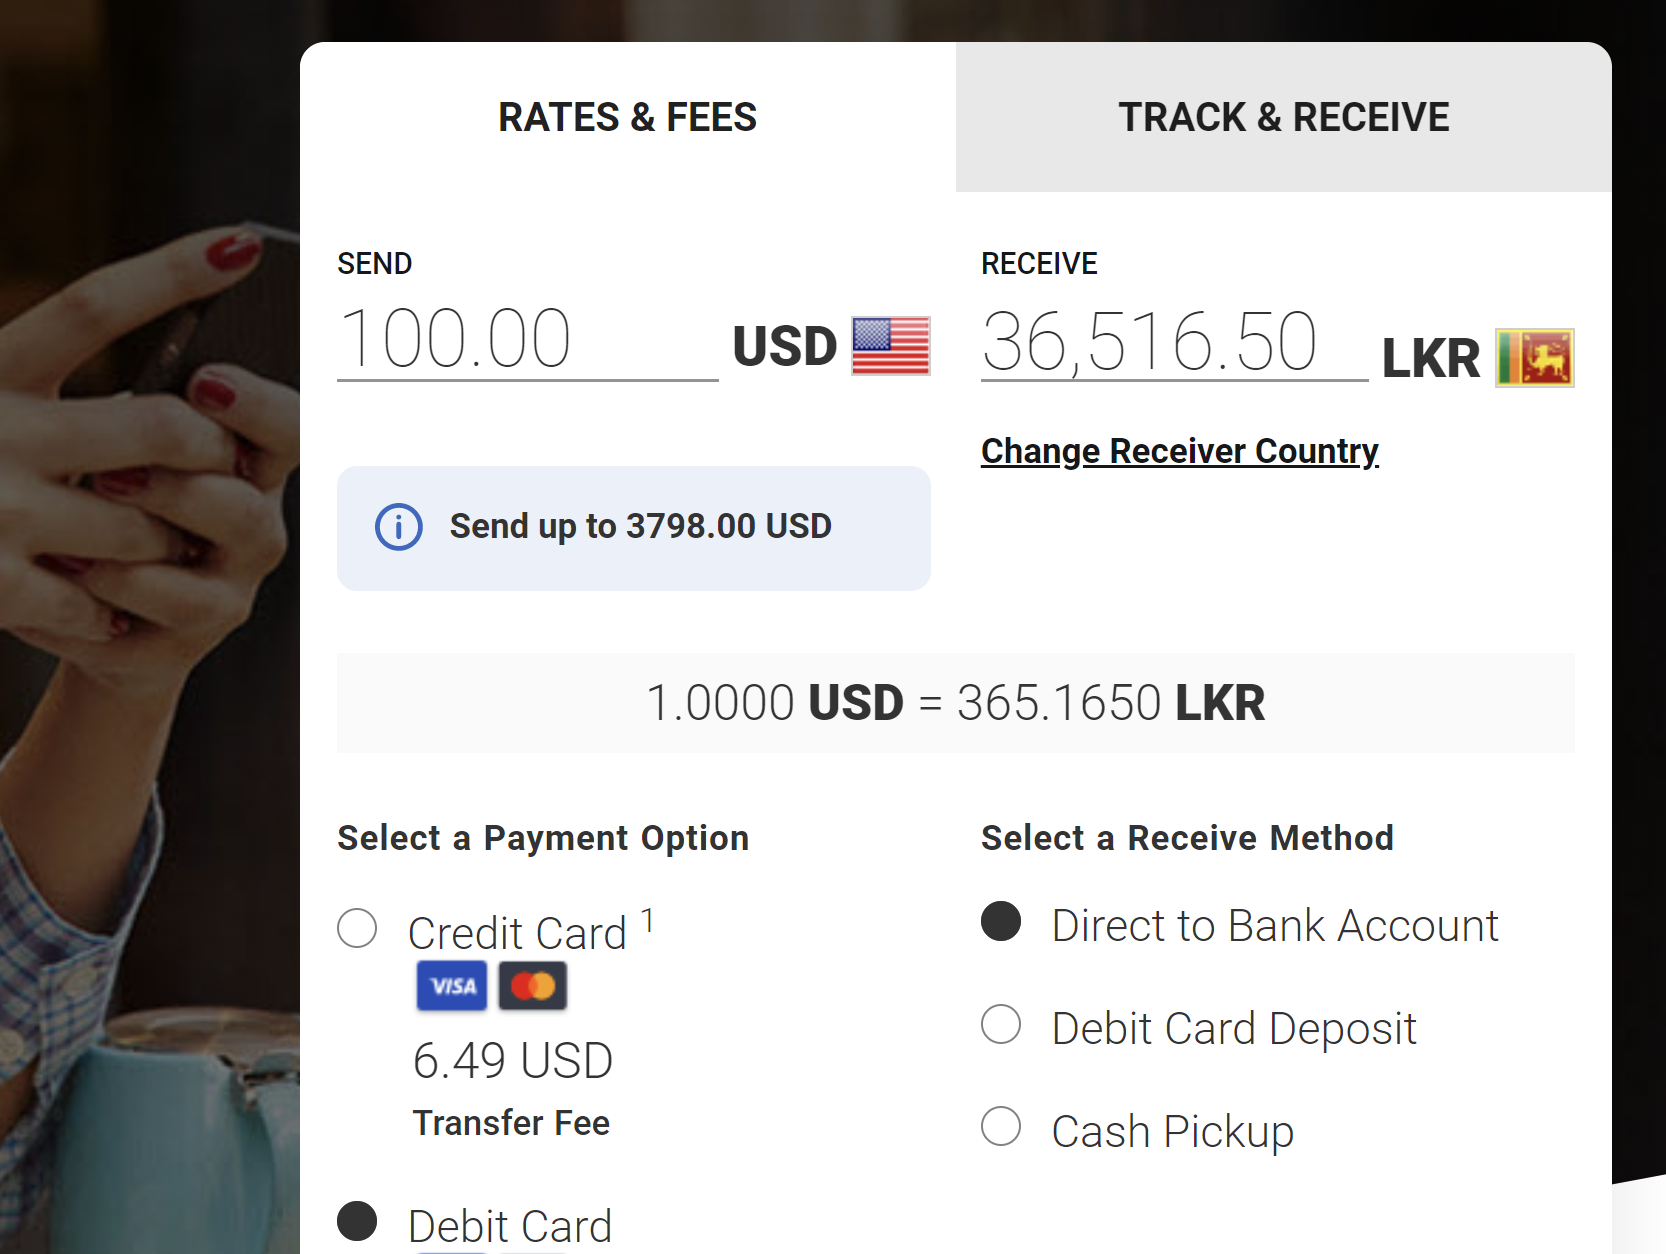The height and width of the screenshot is (1254, 1666).
Task: Click the LKR currency label
Action: (1431, 359)
